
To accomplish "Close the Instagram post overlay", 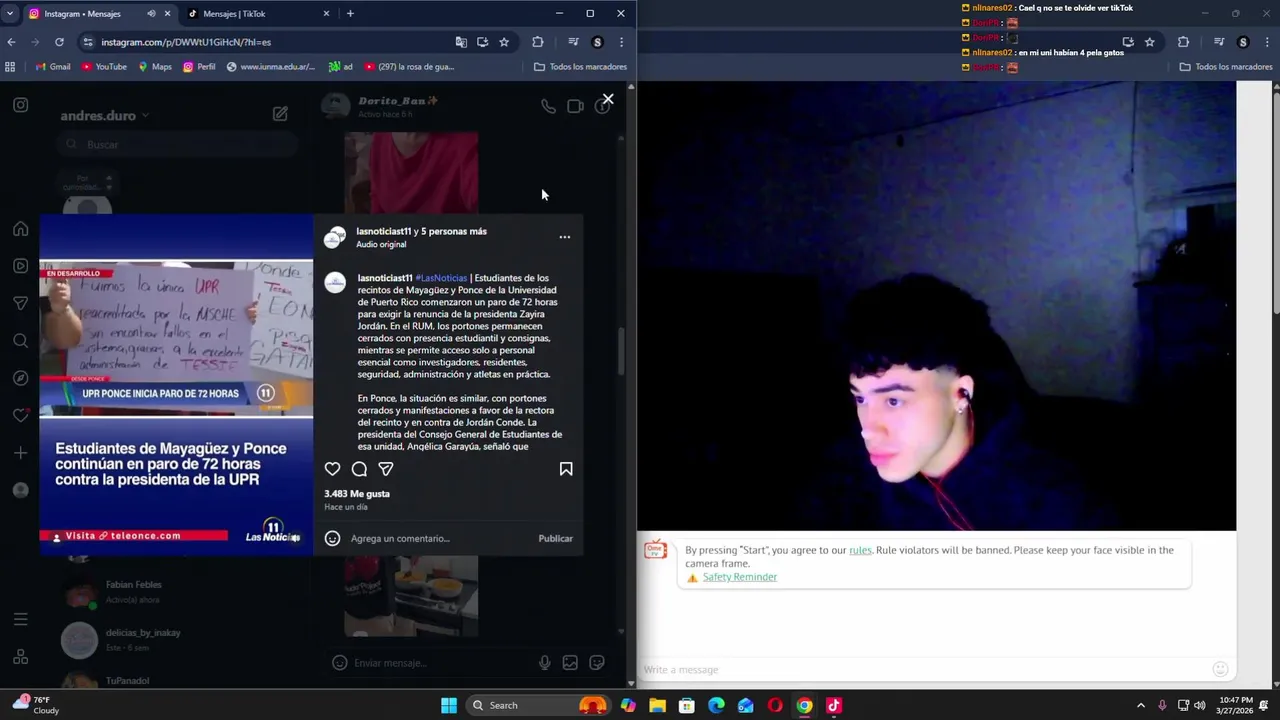I will click(607, 99).
